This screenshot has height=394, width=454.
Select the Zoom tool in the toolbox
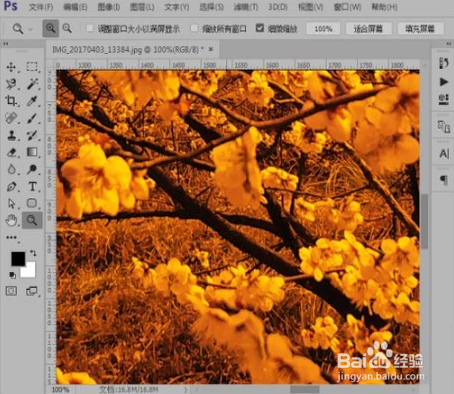32,220
